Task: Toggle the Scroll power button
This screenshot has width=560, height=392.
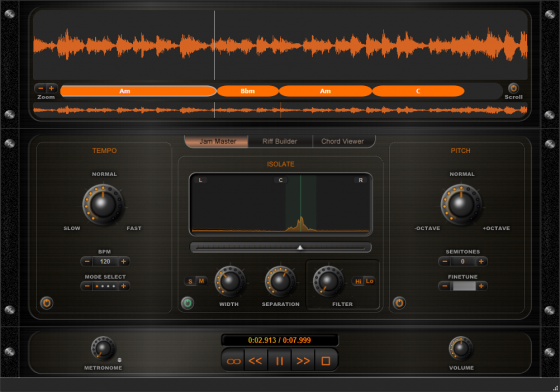Action: point(513,88)
